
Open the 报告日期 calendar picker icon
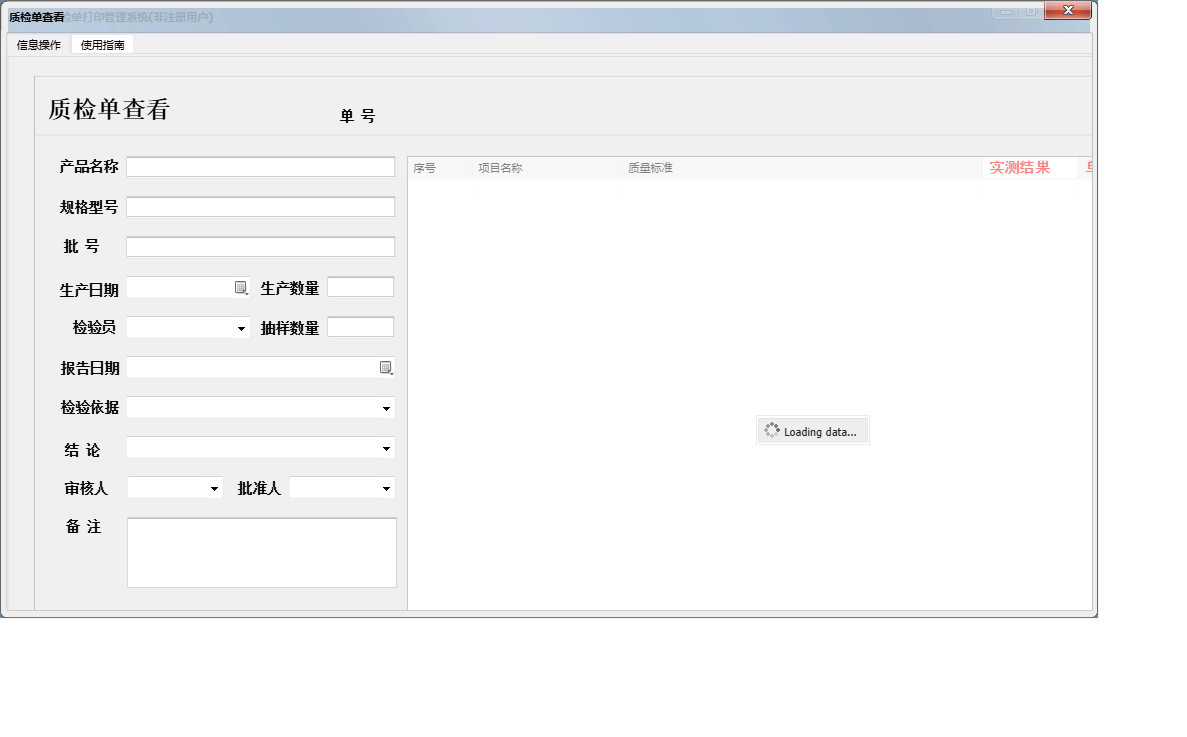click(386, 368)
